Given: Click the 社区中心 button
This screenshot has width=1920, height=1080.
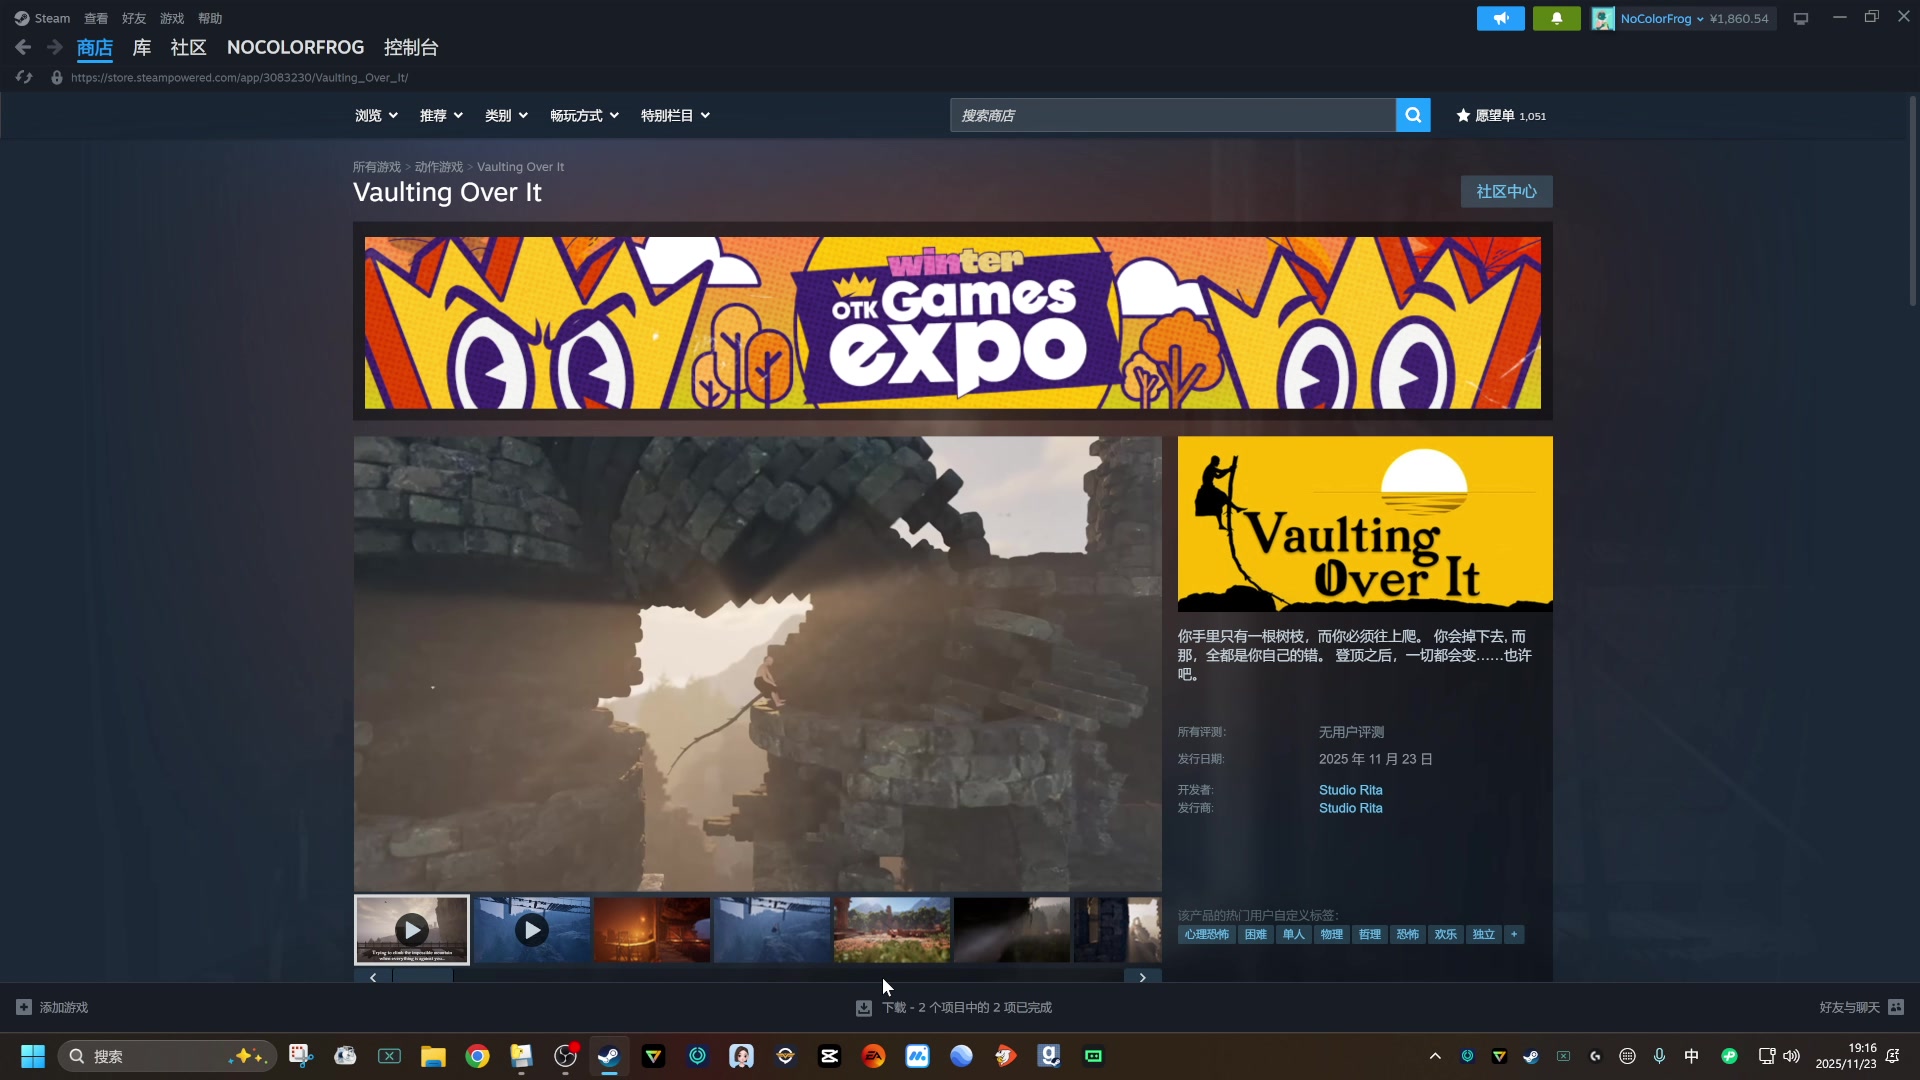Looking at the screenshot, I should 1506,191.
